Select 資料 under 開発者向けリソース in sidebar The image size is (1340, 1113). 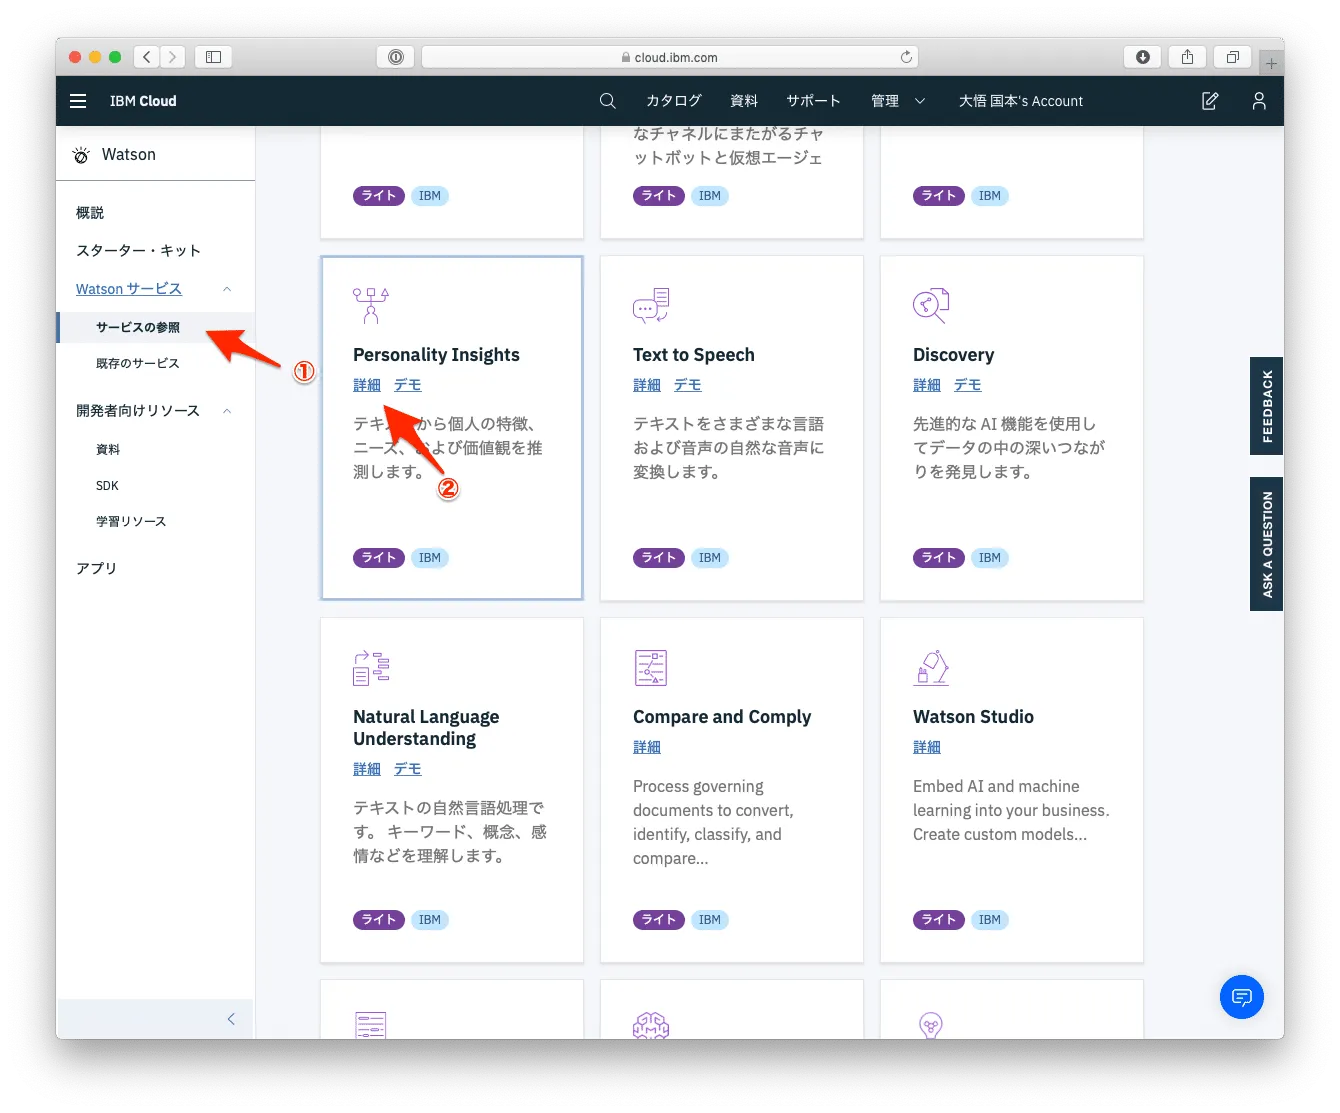tap(108, 449)
